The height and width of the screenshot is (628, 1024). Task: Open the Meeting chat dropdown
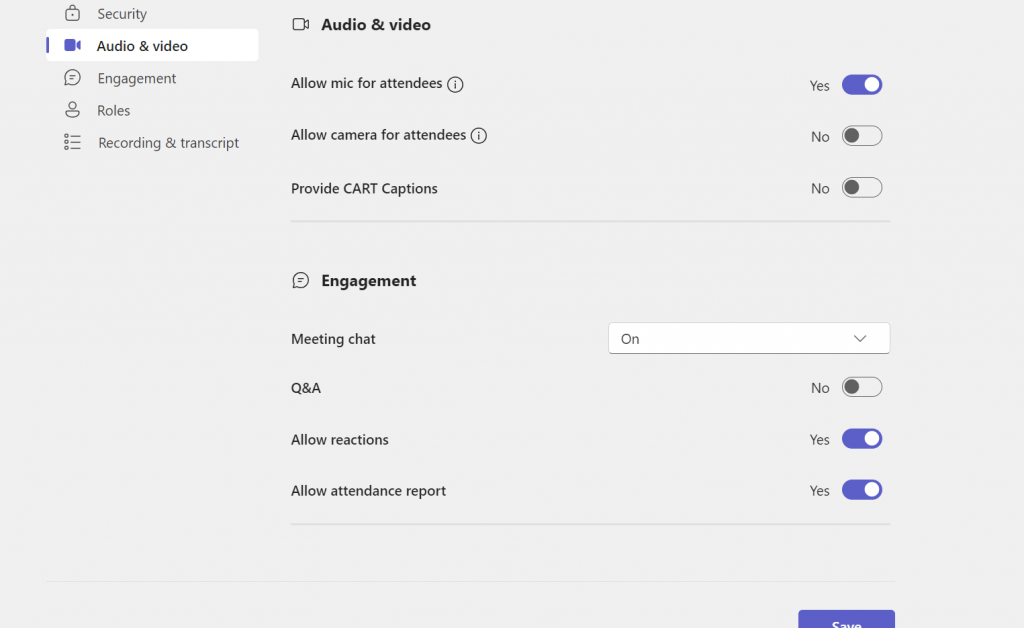click(748, 339)
